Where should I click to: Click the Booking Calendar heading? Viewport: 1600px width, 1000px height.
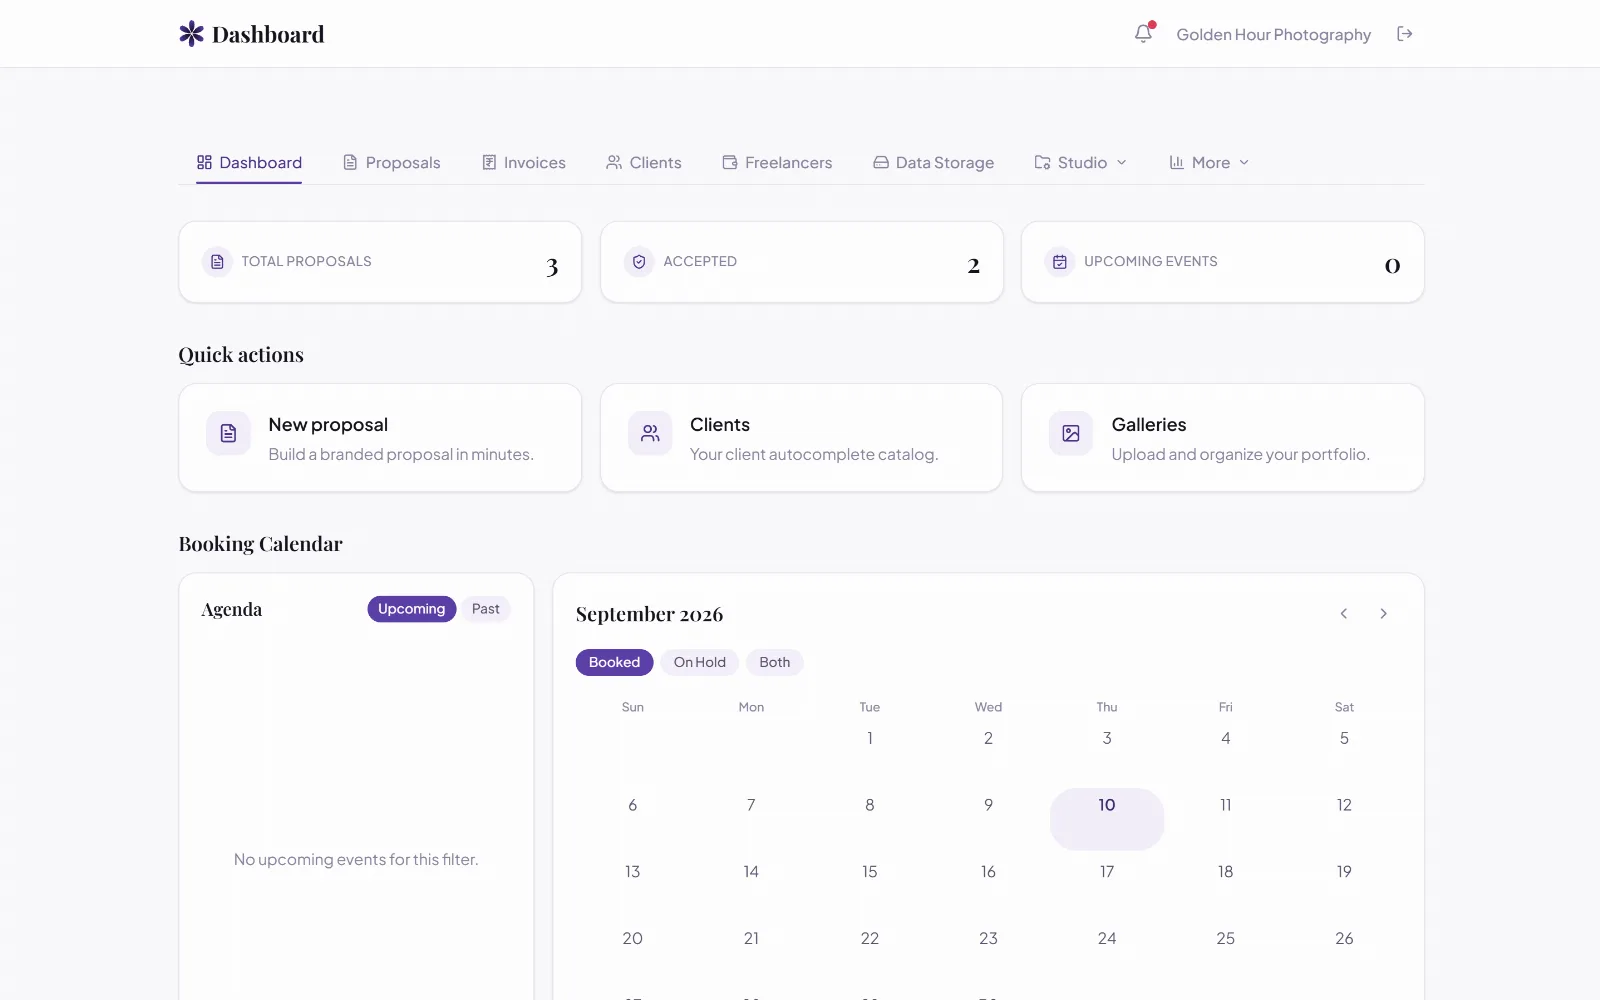pyautogui.click(x=261, y=544)
